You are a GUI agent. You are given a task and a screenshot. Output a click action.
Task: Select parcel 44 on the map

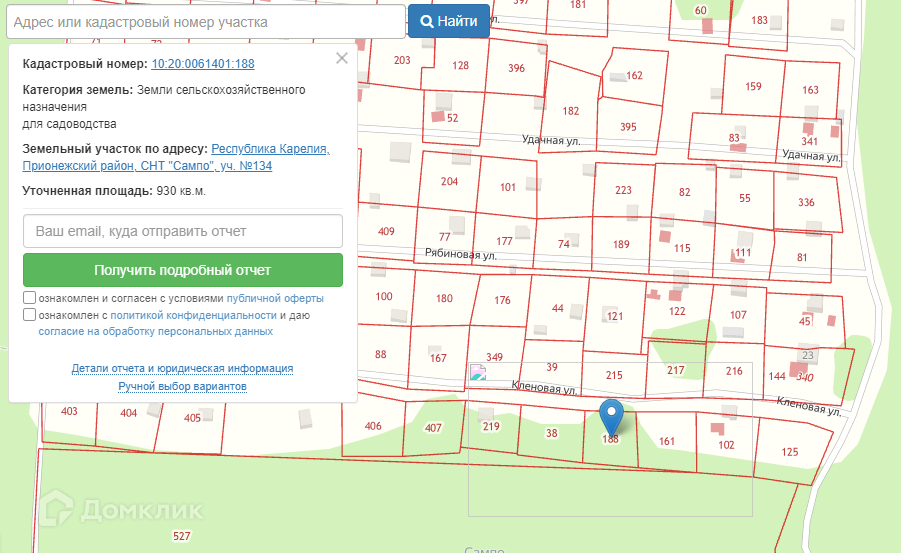click(557, 309)
